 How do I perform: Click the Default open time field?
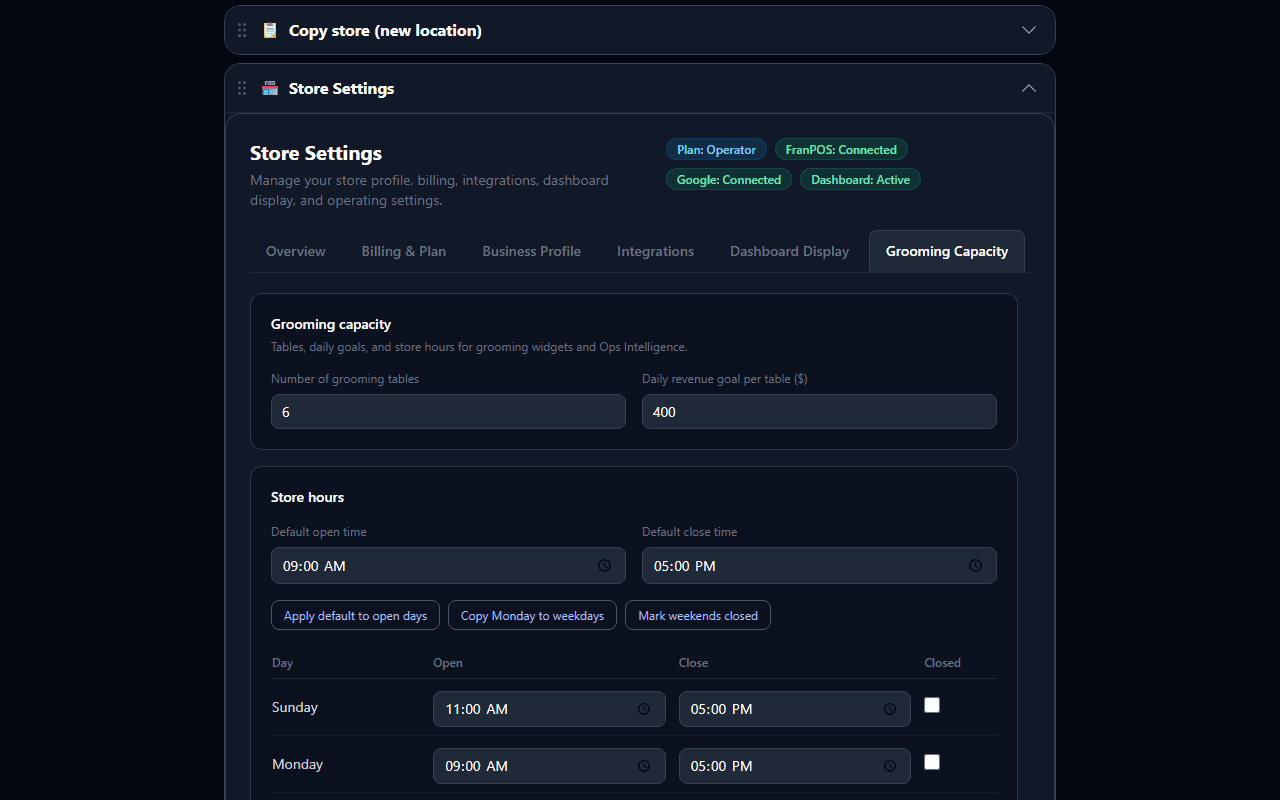[448, 566]
